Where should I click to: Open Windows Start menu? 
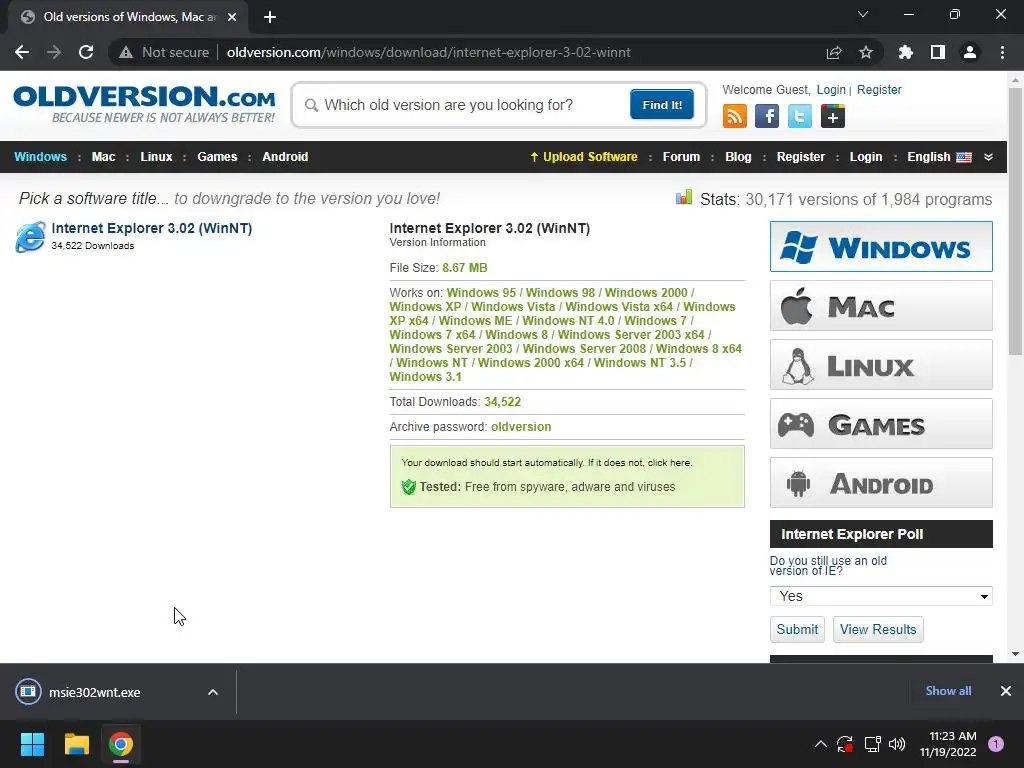(32, 744)
